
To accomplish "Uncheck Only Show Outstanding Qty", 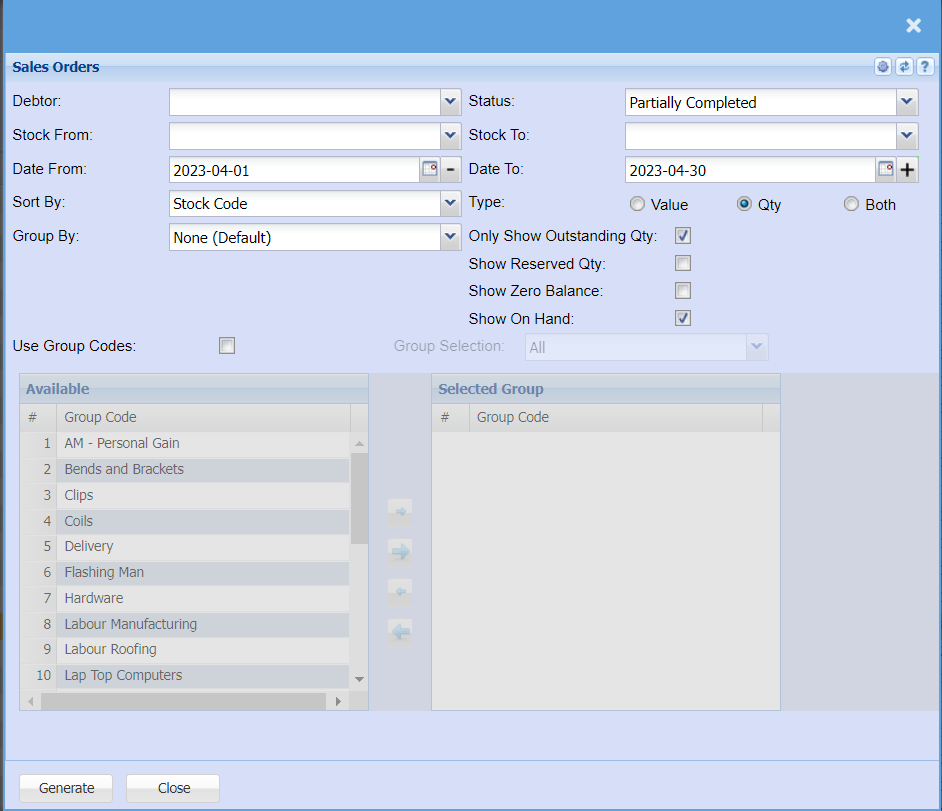I will [x=683, y=237].
